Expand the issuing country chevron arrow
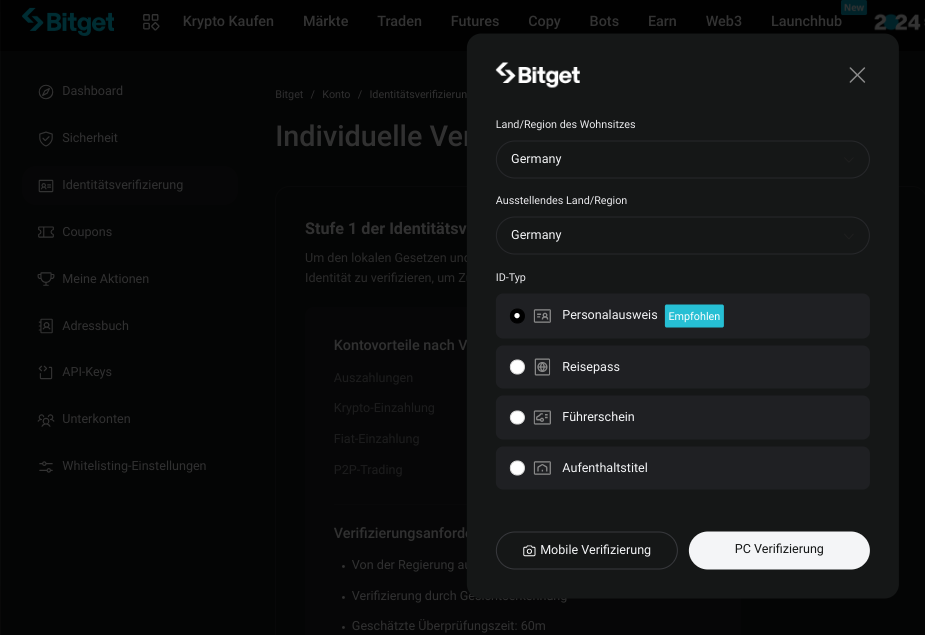The image size is (925, 635). (x=849, y=235)
